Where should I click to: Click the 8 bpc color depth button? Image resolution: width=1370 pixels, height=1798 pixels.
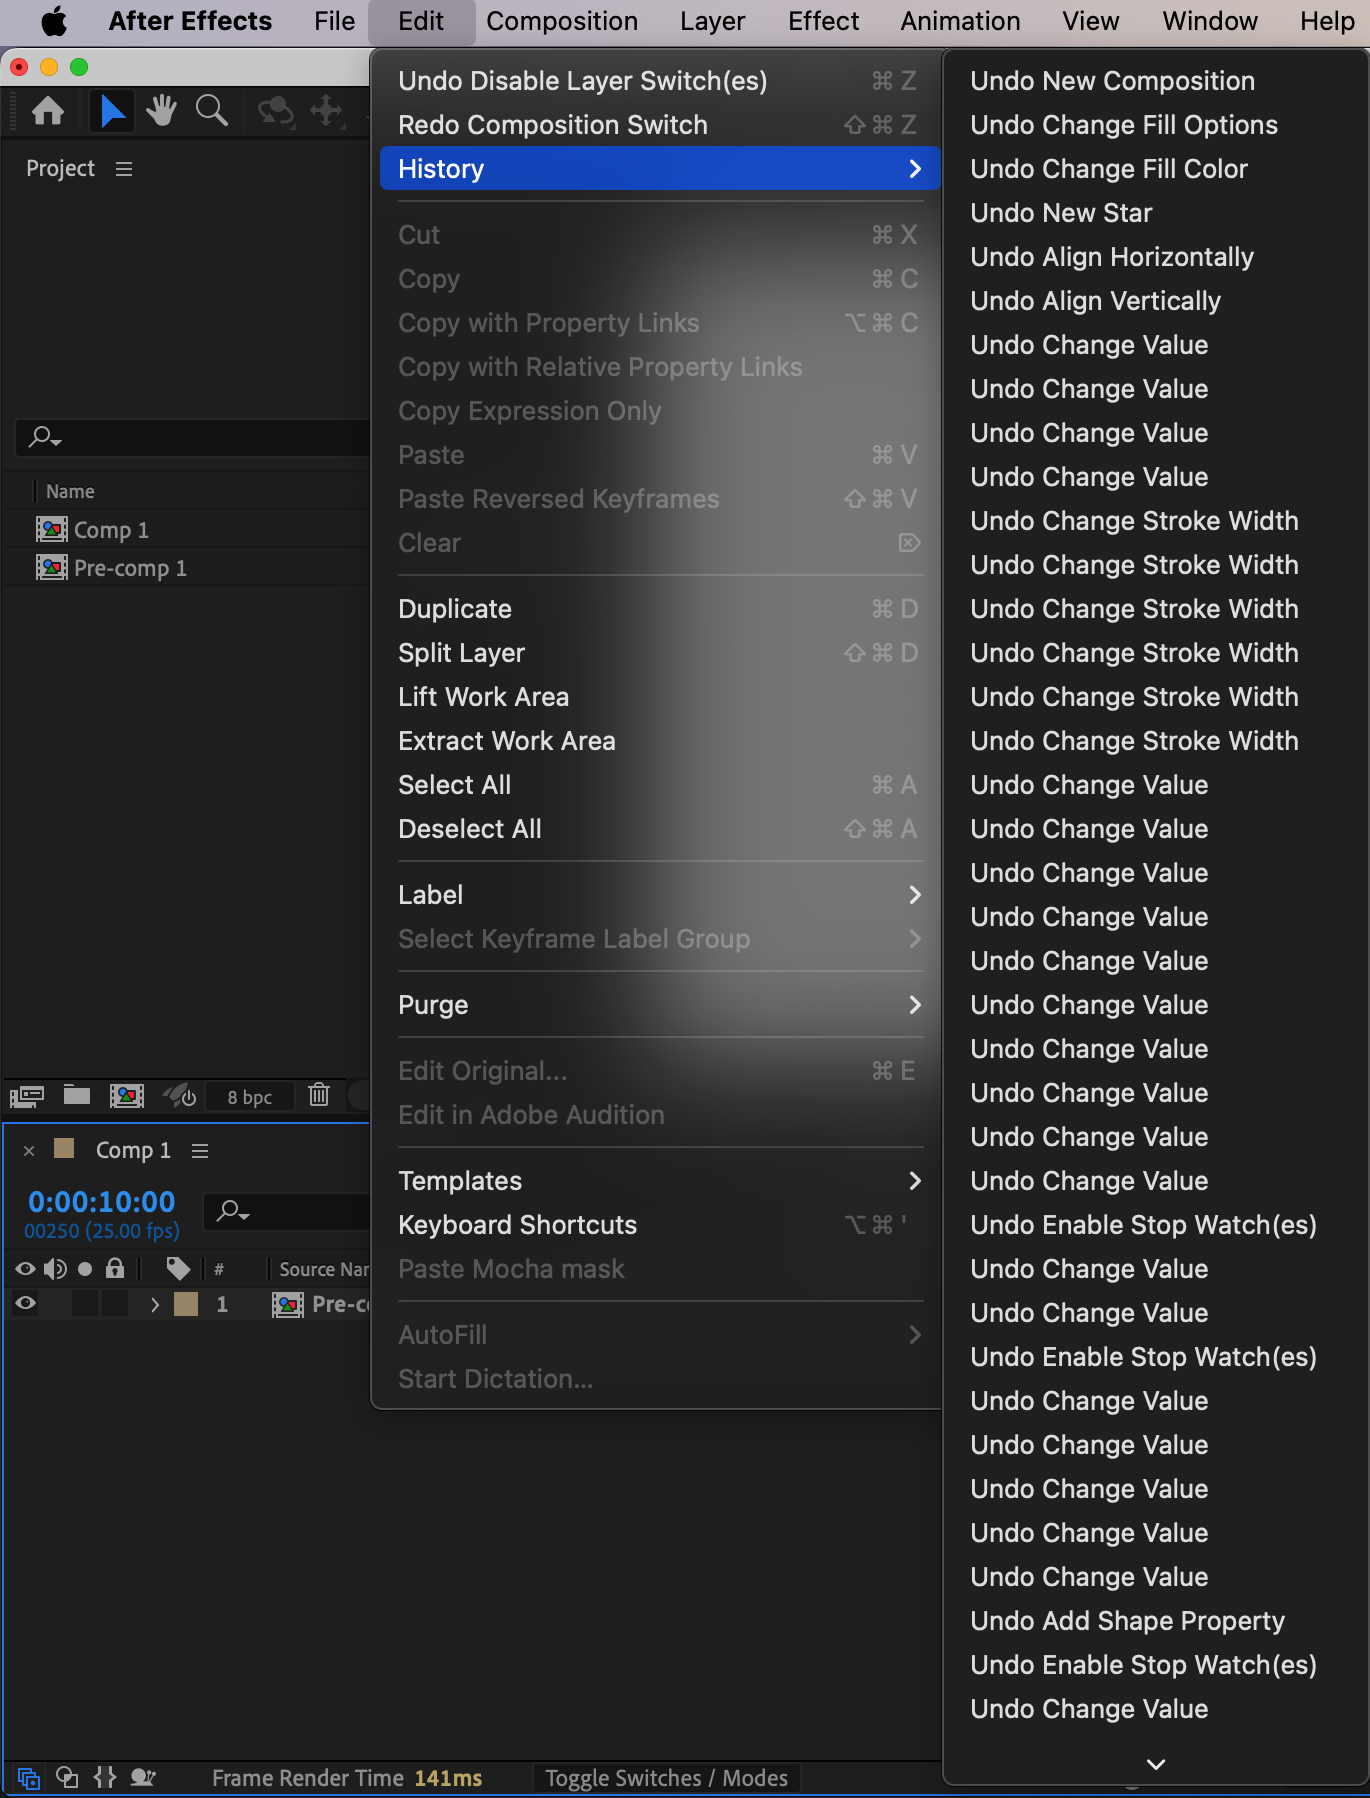point(250,1097)
